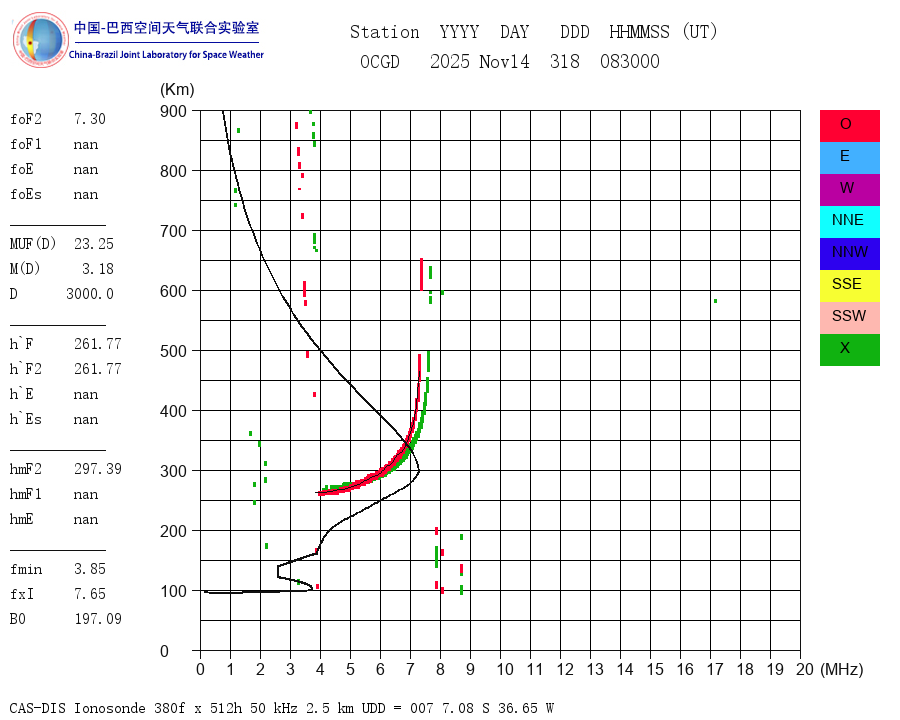Select the purple W legend swatch

click(849, 190)
